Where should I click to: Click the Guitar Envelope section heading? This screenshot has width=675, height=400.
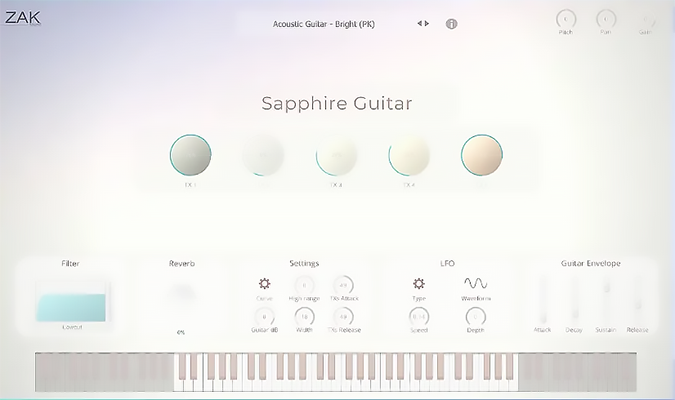(591, 263)
